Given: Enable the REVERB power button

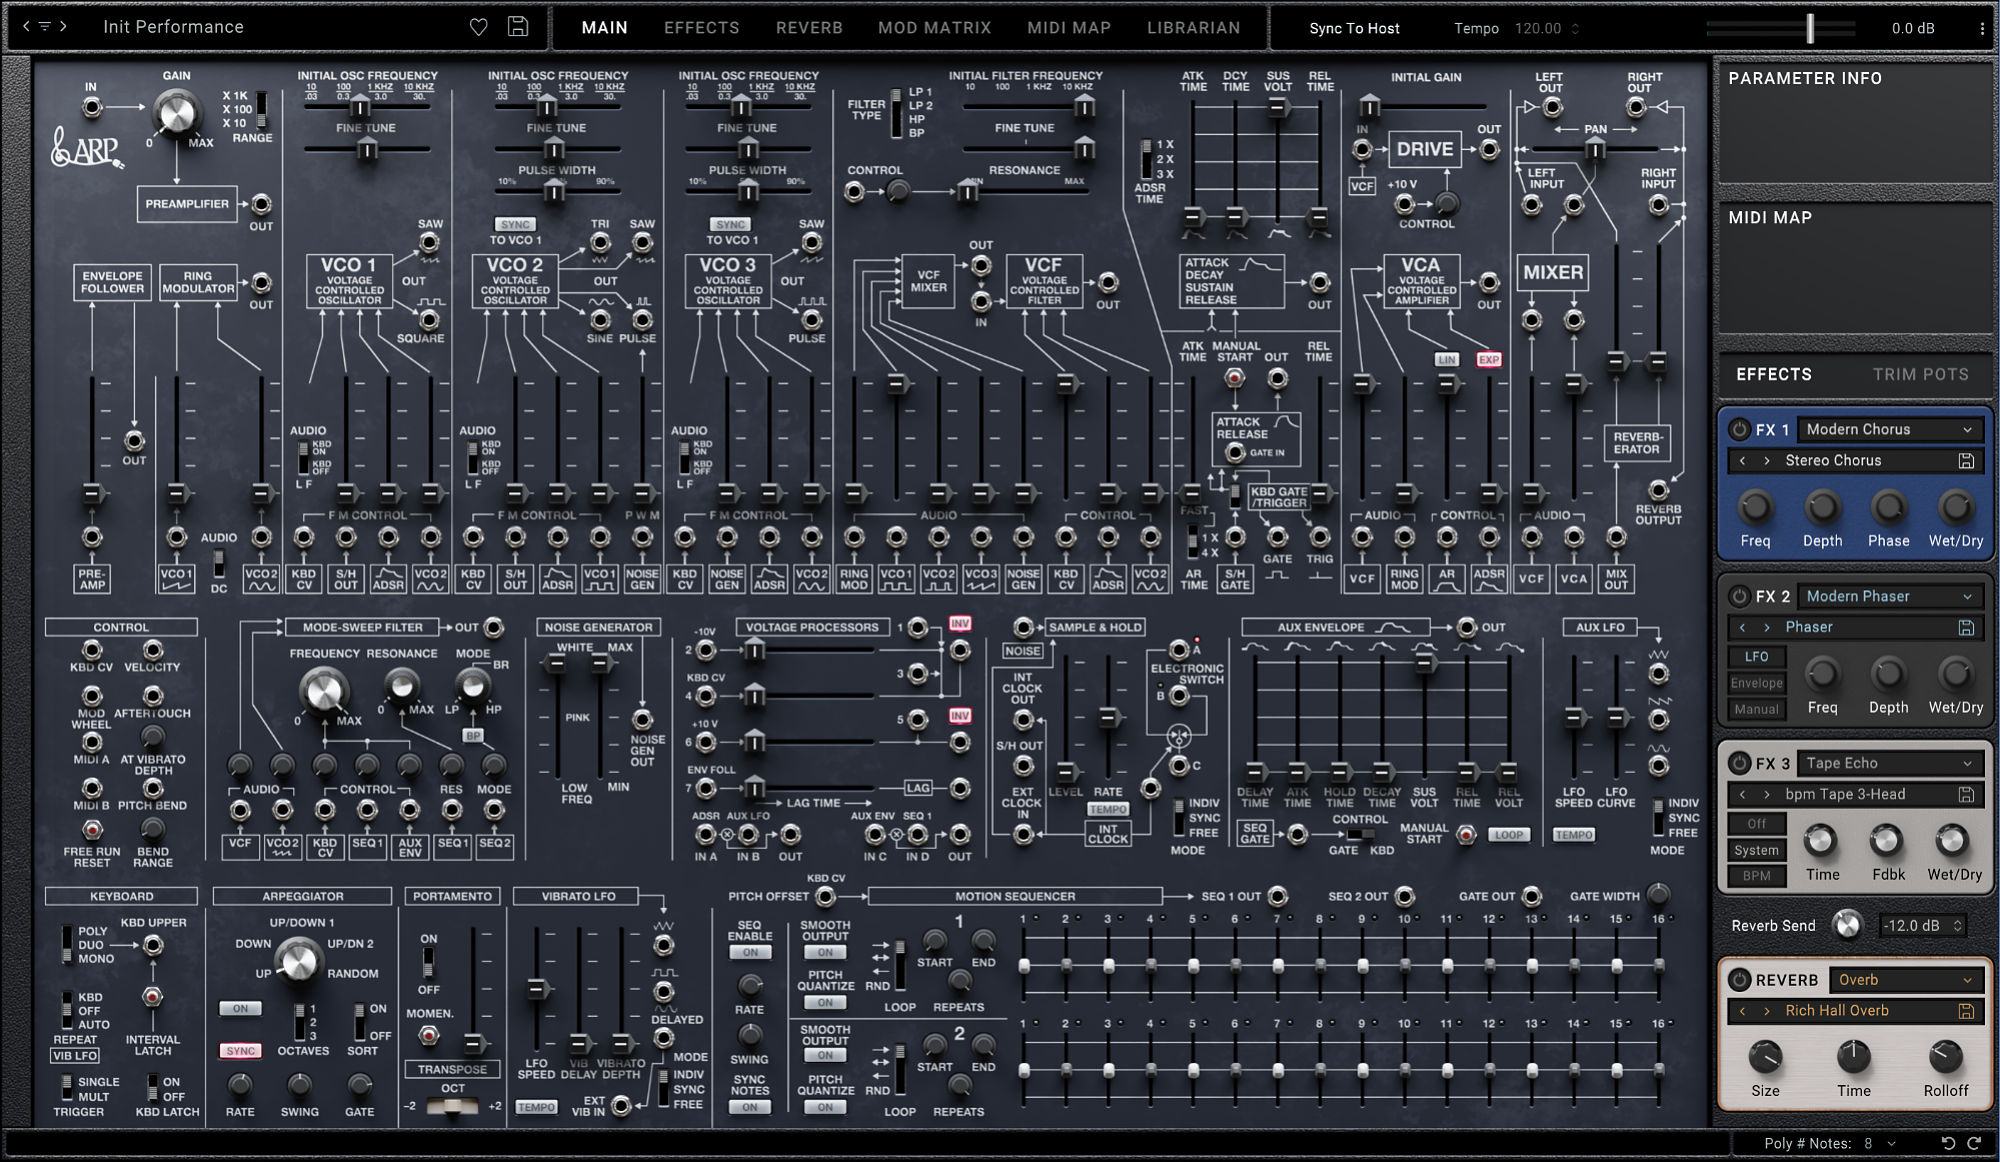Looking at the screenshot, I should coord(1740,980).
